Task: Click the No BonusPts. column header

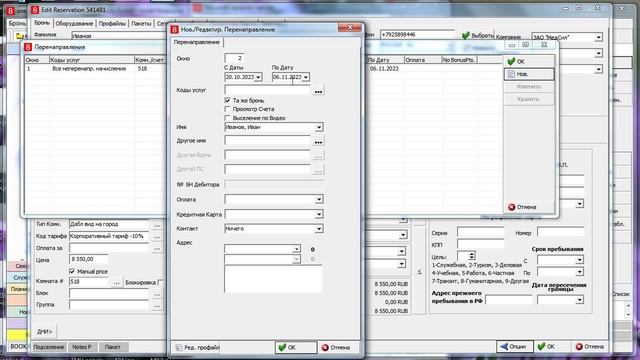Action: pyautogui.click(x=459, y=60)
